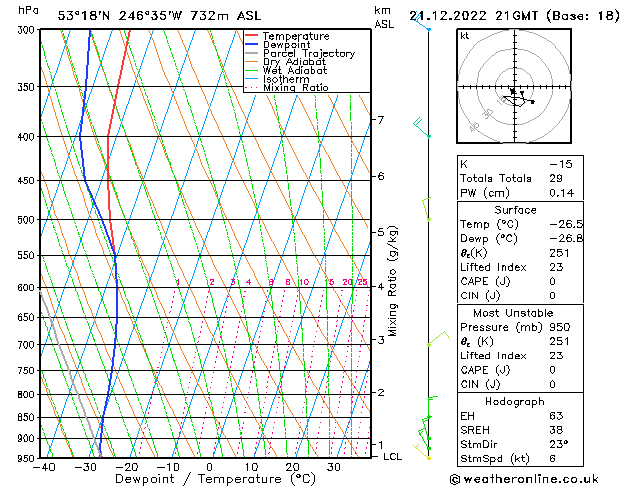The image size is (629, 486).
Task: Click the wind barb at 700 hPa
Action: coord(438,339)
